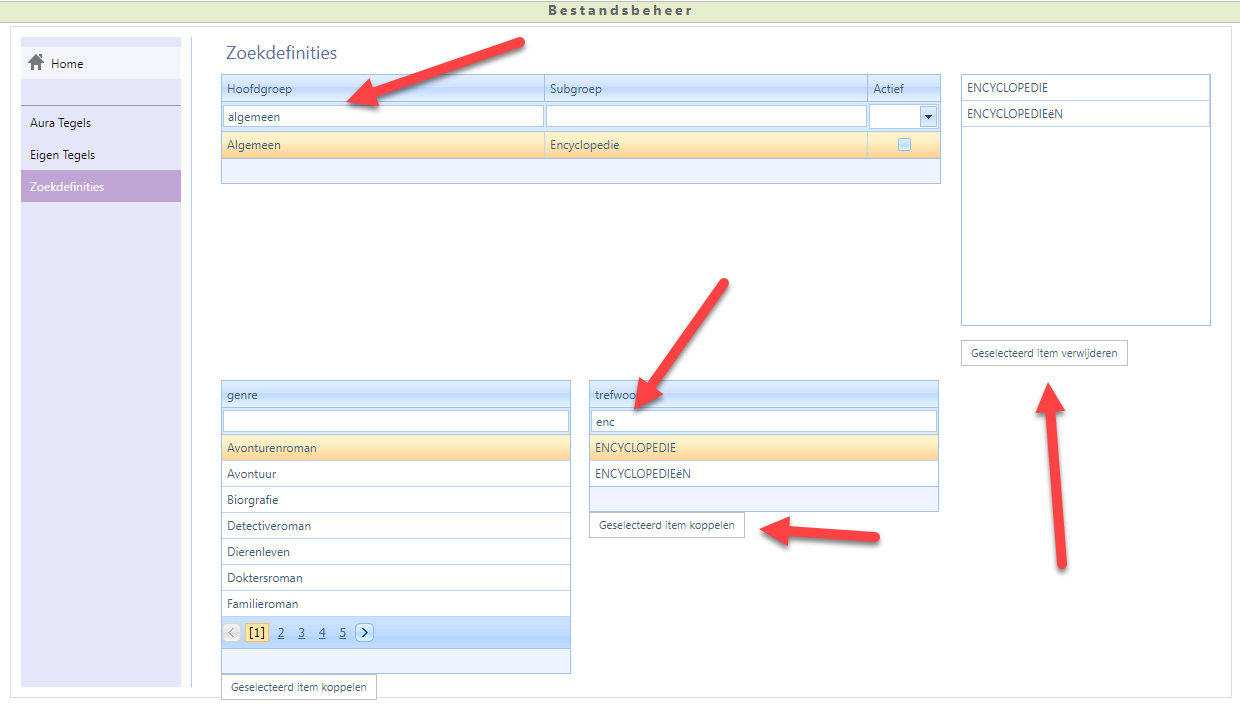Jump to genre page 3
The height and width of the screenshot is (710, 1240).
pyautogui.click(x=301, y=633)
